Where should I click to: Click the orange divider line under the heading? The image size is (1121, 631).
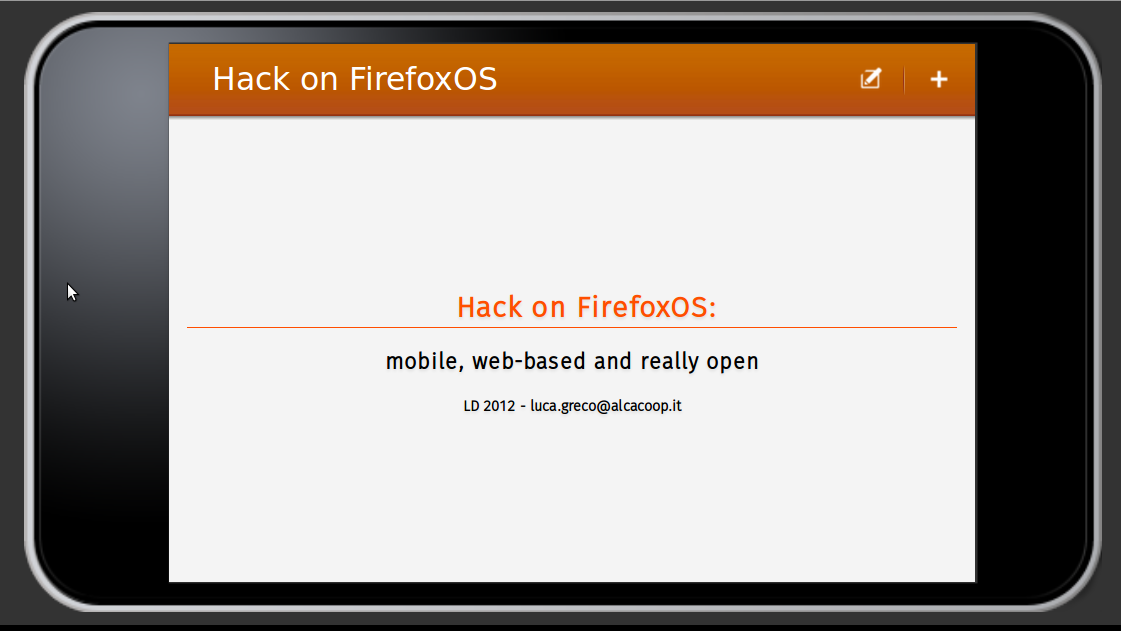(x=572, y=327)
